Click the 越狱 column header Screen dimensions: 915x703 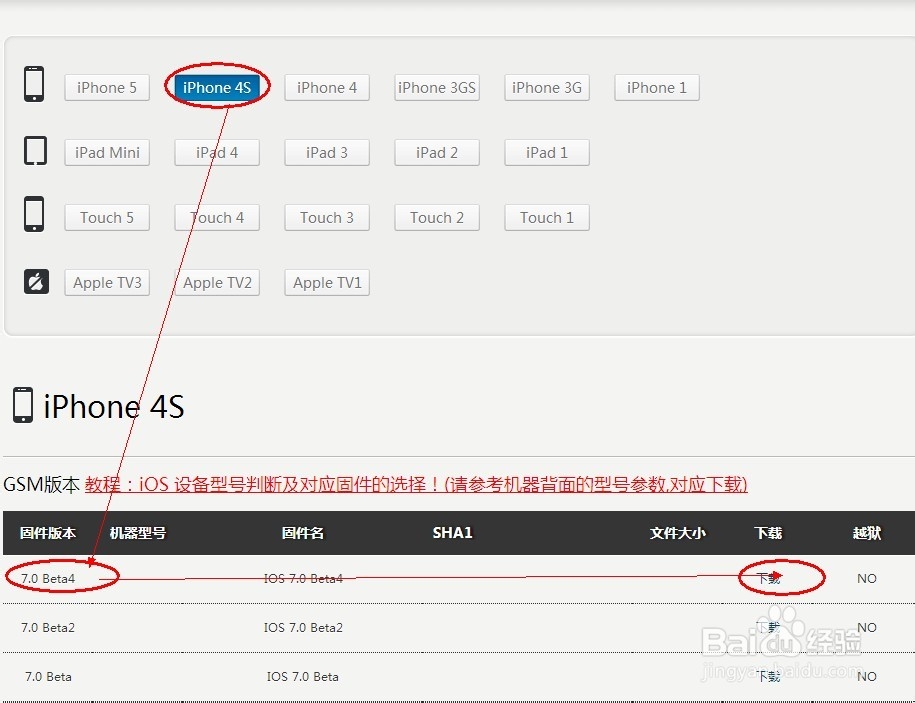tap(867, 533)
